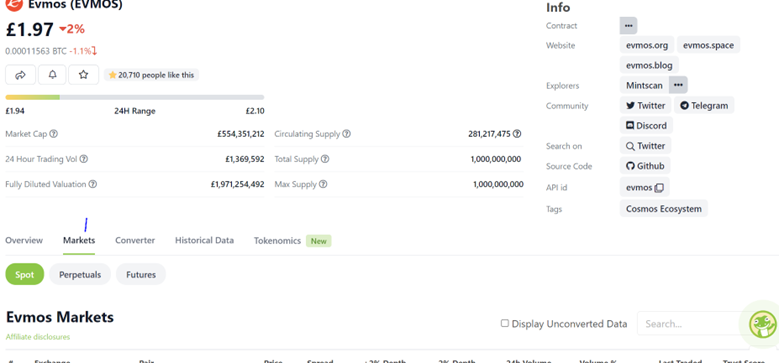Copy the evmos API id icon
The width and height of the screenshot is (779, 363).
click(x=659, y=188)
